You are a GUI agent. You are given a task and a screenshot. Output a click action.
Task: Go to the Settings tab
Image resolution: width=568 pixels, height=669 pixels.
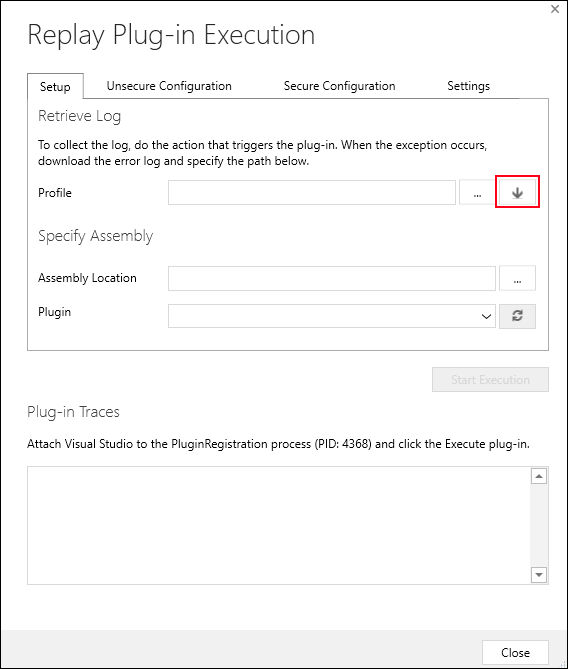pyautogui.click(x=468, y=86)
